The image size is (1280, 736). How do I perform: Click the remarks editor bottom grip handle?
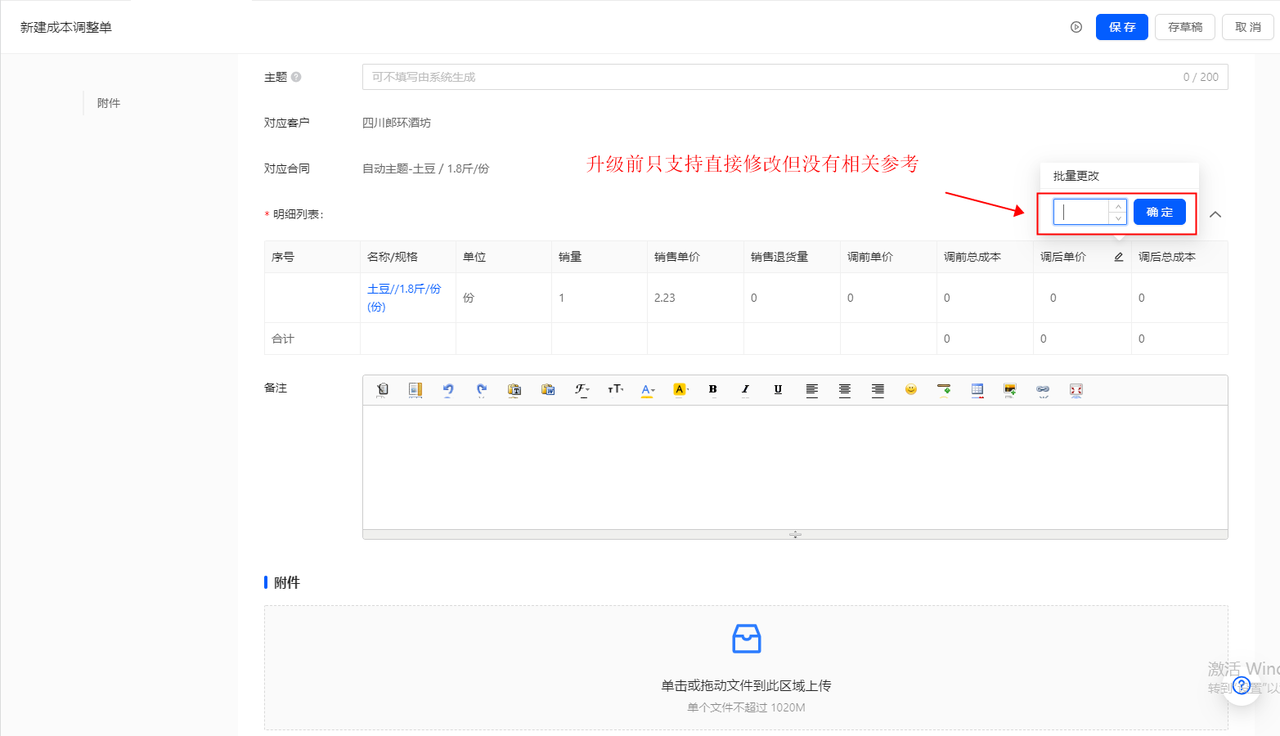tap(795, 535)
